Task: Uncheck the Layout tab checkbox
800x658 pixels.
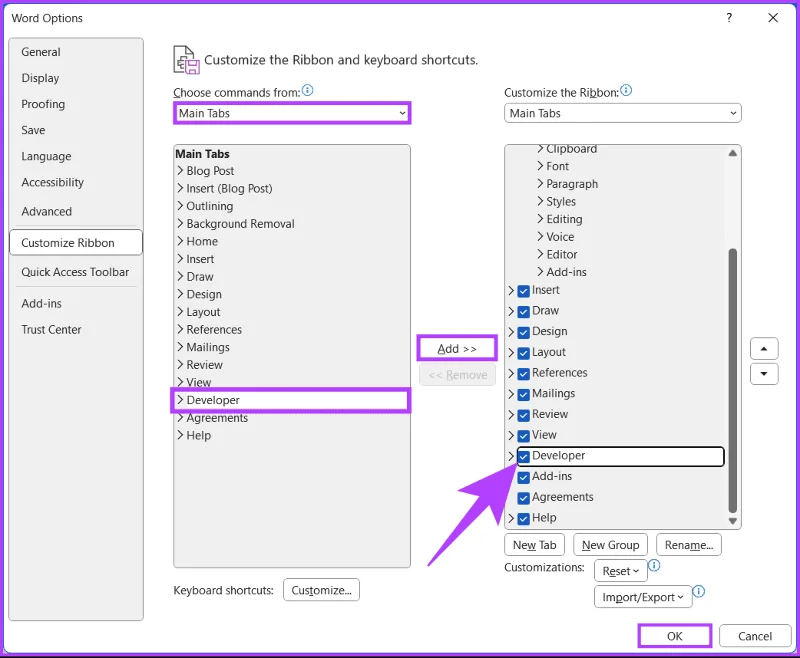Action: (523, 353)
